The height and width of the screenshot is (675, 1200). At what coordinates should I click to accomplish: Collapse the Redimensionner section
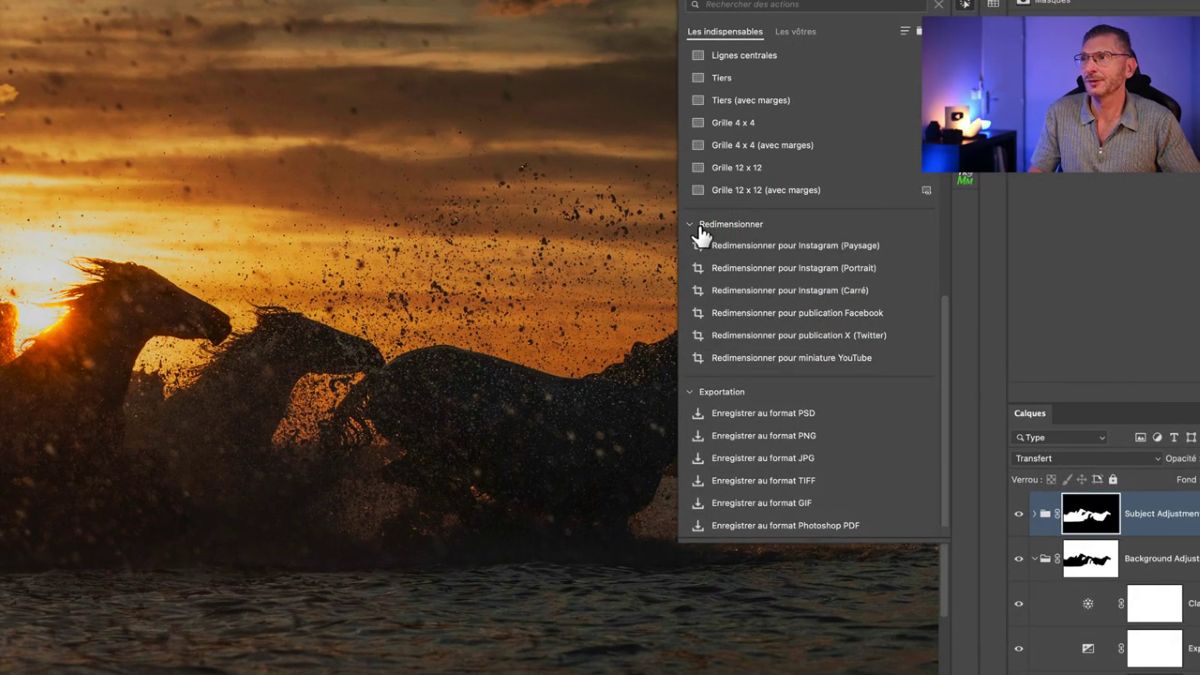pos(689,224)
